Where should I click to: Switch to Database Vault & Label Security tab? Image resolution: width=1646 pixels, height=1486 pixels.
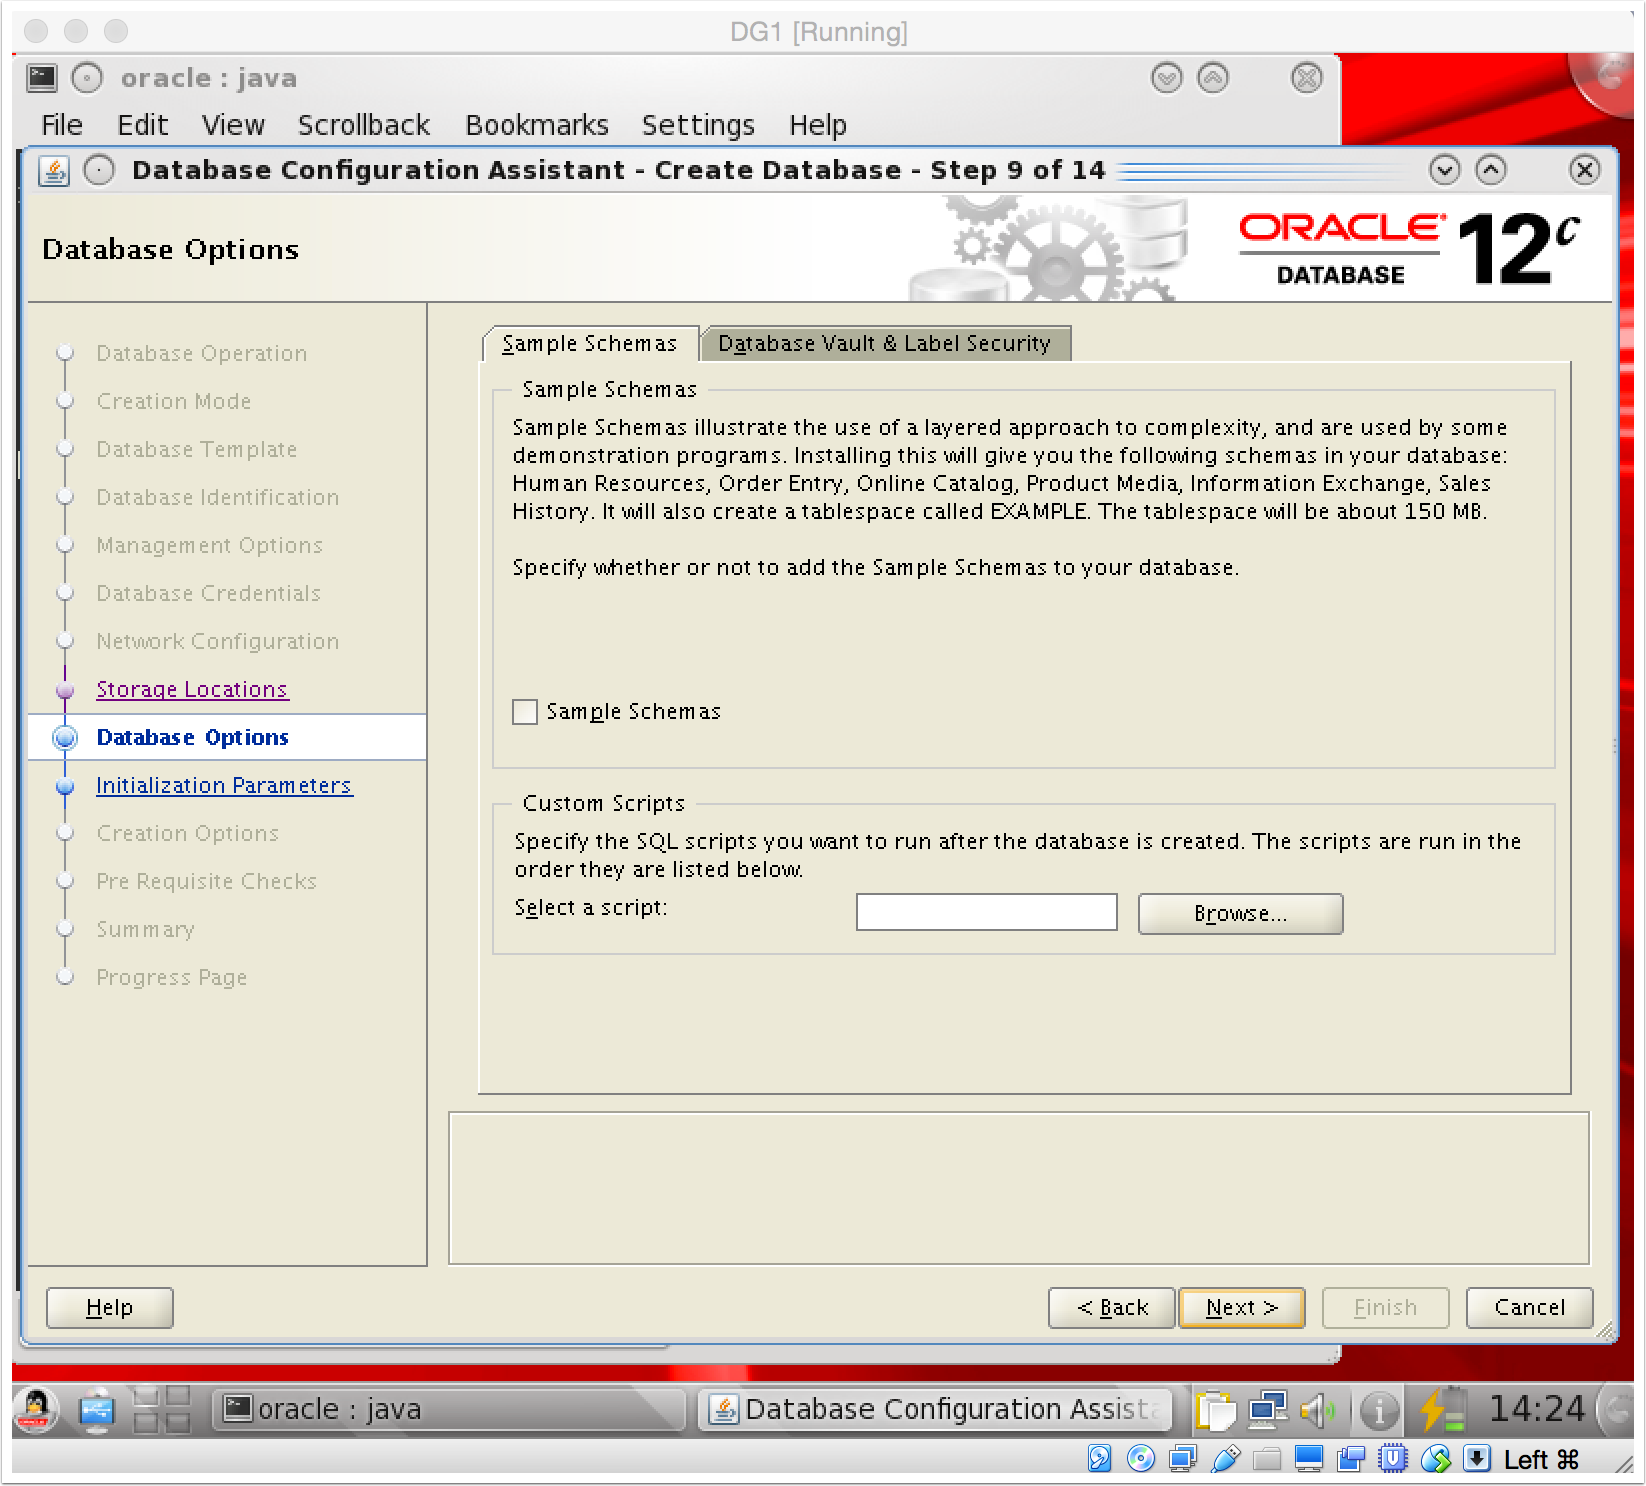885,343
